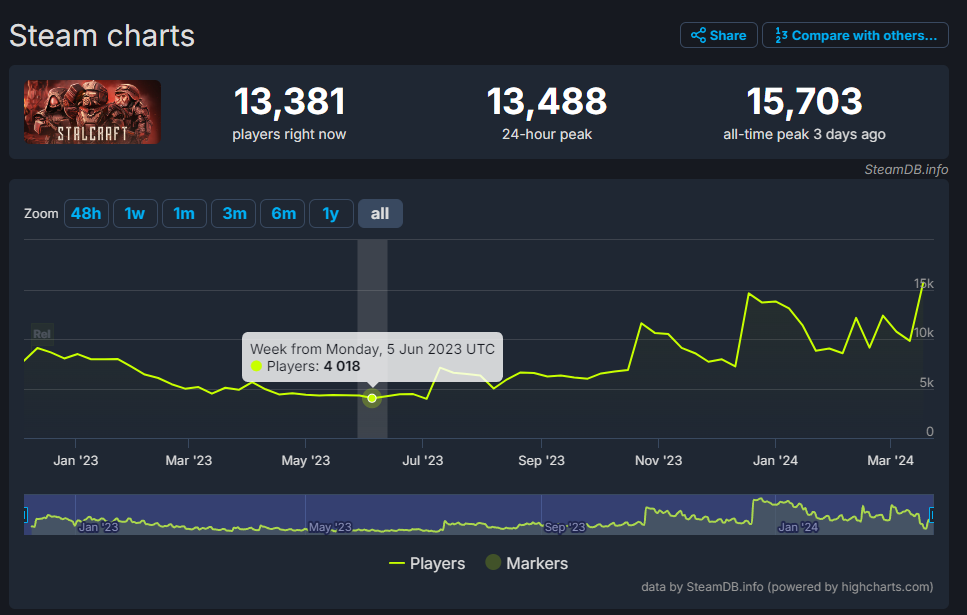Click the Jul '23 x-axis label
Image resolution: width=967 pixels, height=615 pixels.
(x=422, y=461)
